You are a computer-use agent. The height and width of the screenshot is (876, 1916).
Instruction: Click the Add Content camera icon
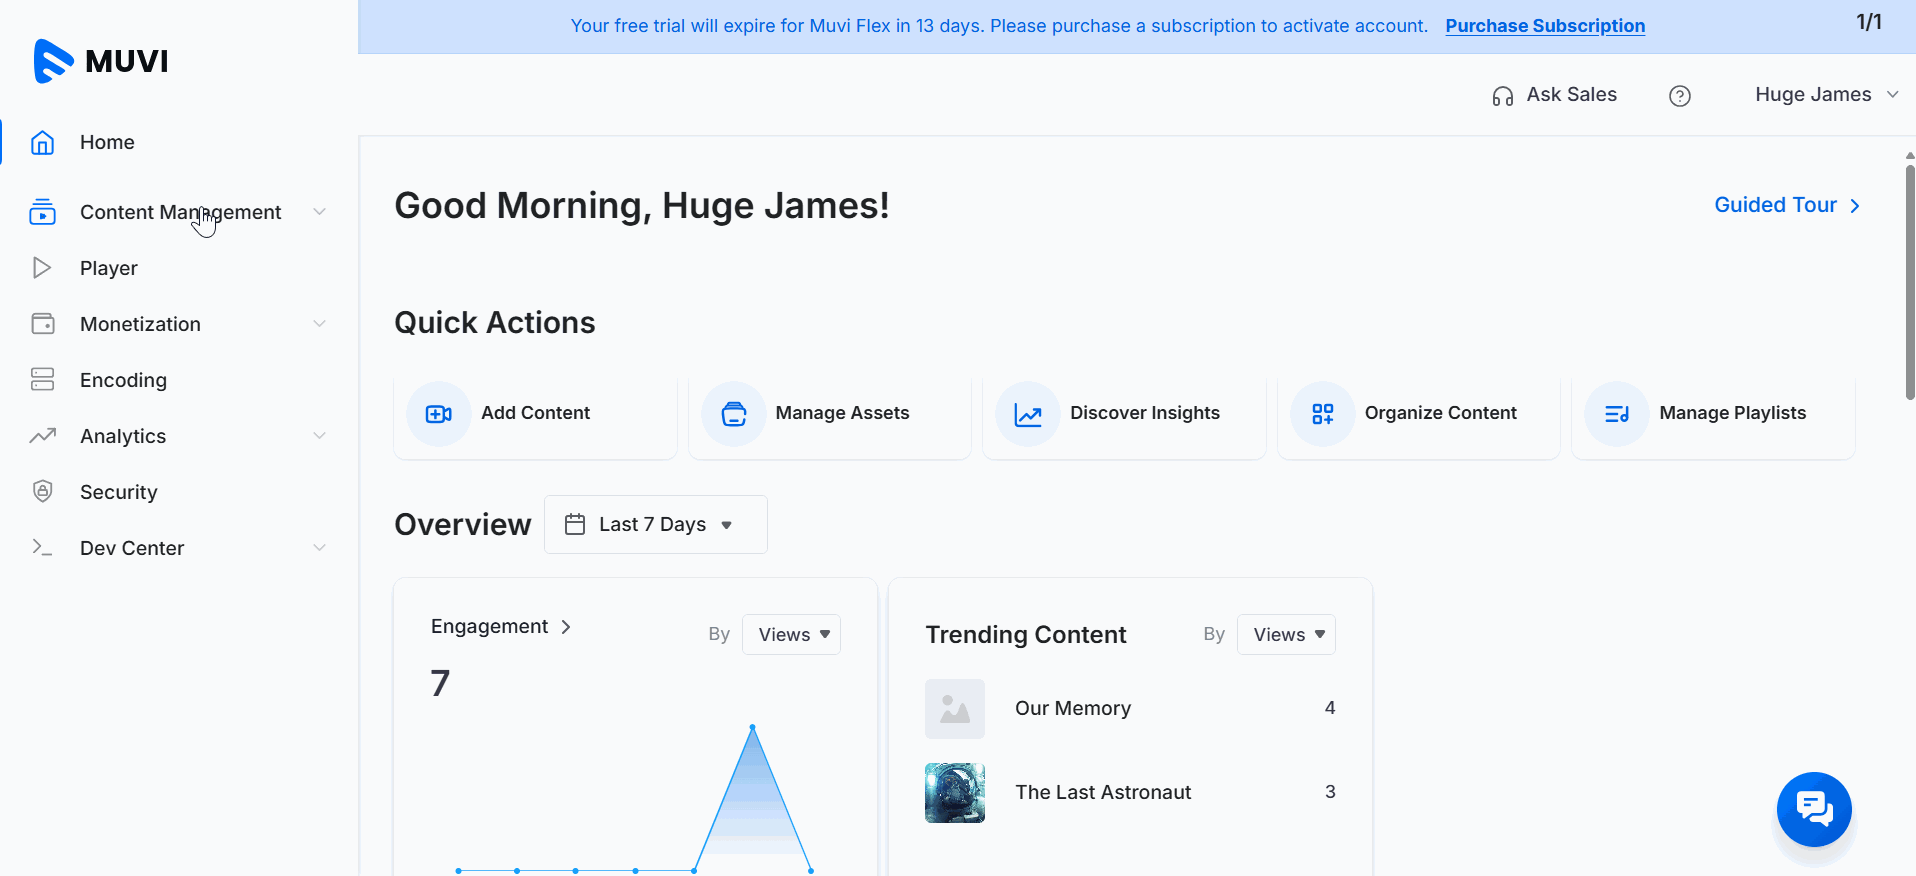(x=438, y=414)
